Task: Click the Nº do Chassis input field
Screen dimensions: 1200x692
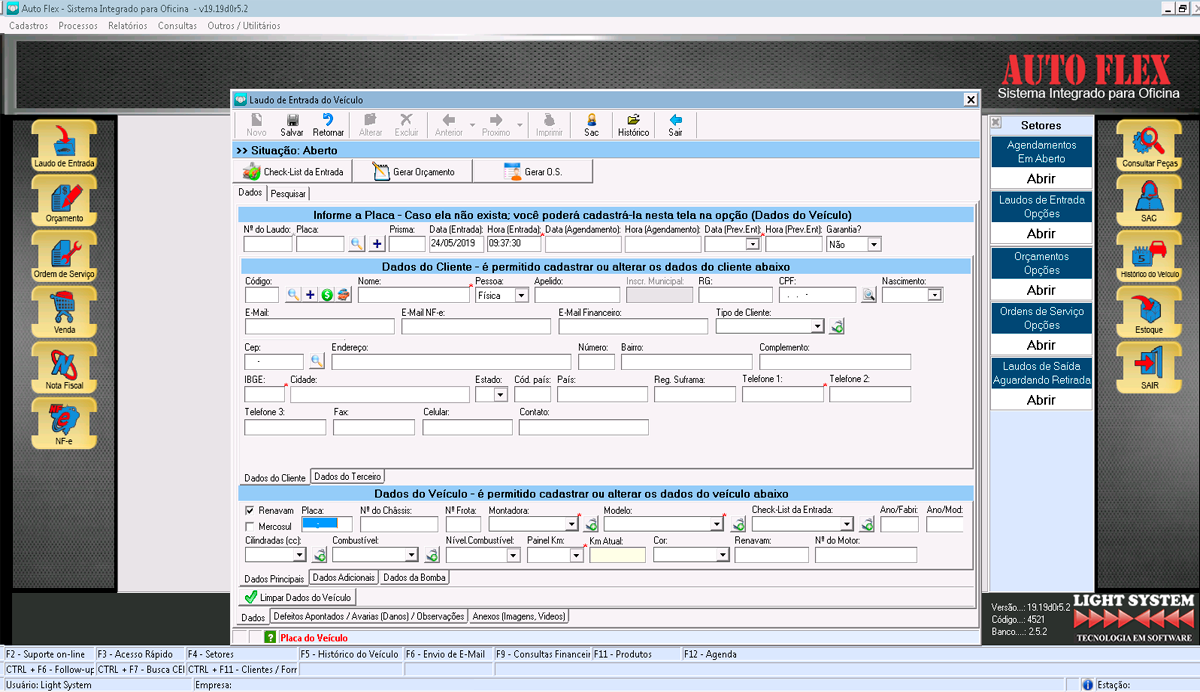Action: (x=399, y=524)
